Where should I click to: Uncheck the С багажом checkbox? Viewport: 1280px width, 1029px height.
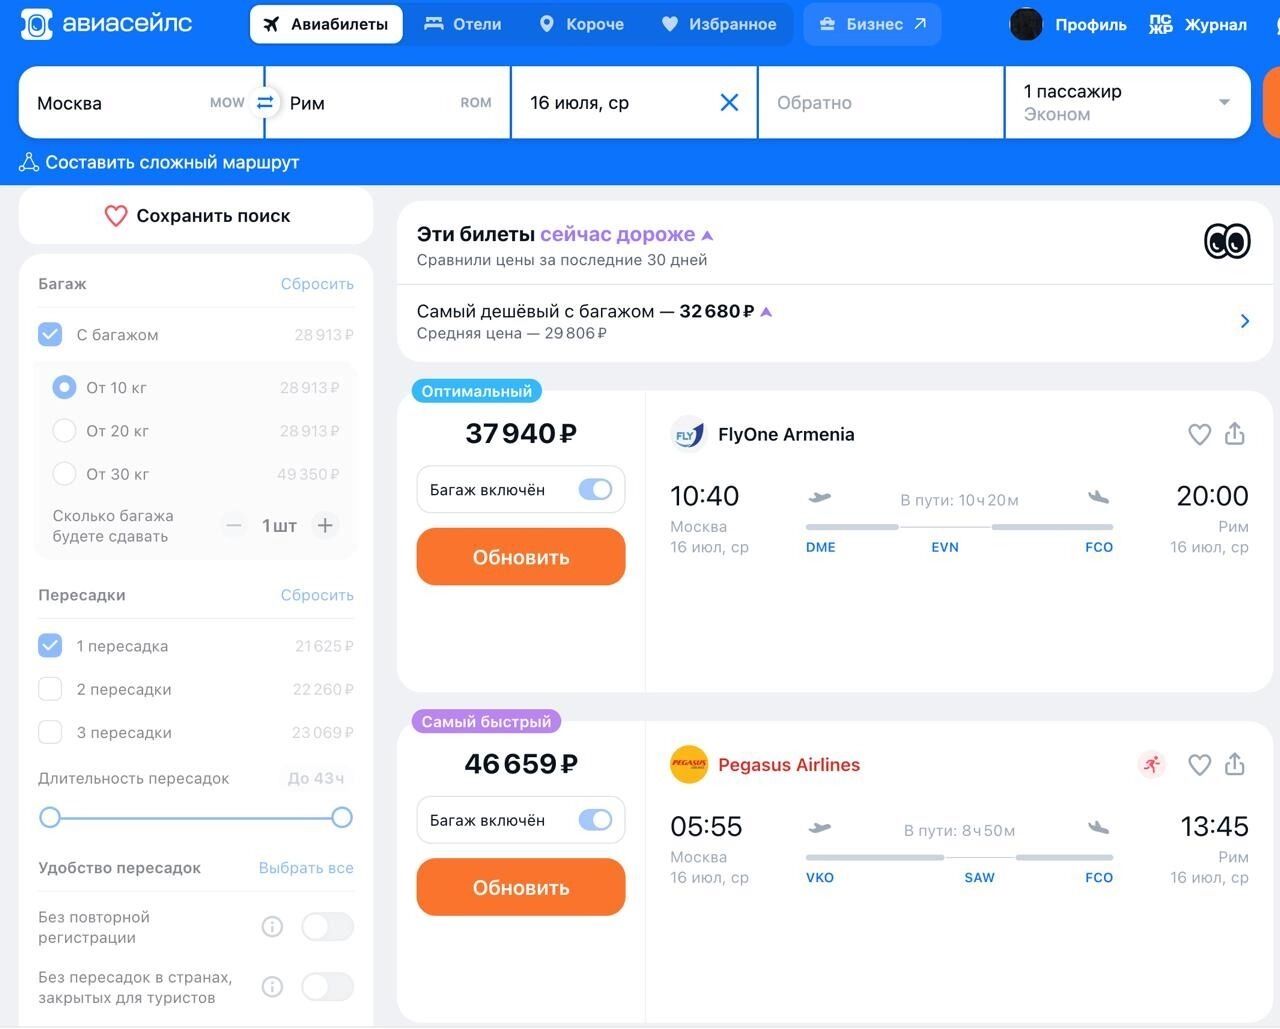[50, 334]
